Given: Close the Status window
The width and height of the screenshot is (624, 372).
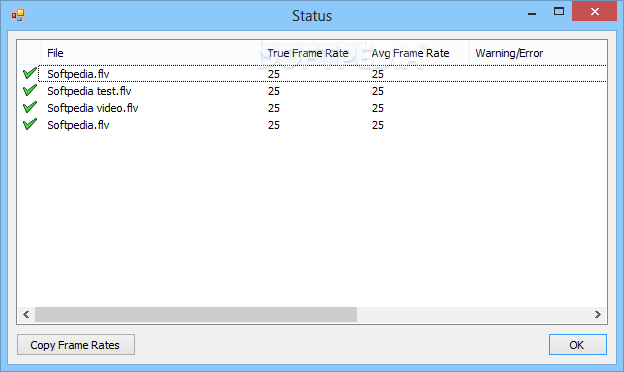Looking at the screenshot, I should [595, 12].
